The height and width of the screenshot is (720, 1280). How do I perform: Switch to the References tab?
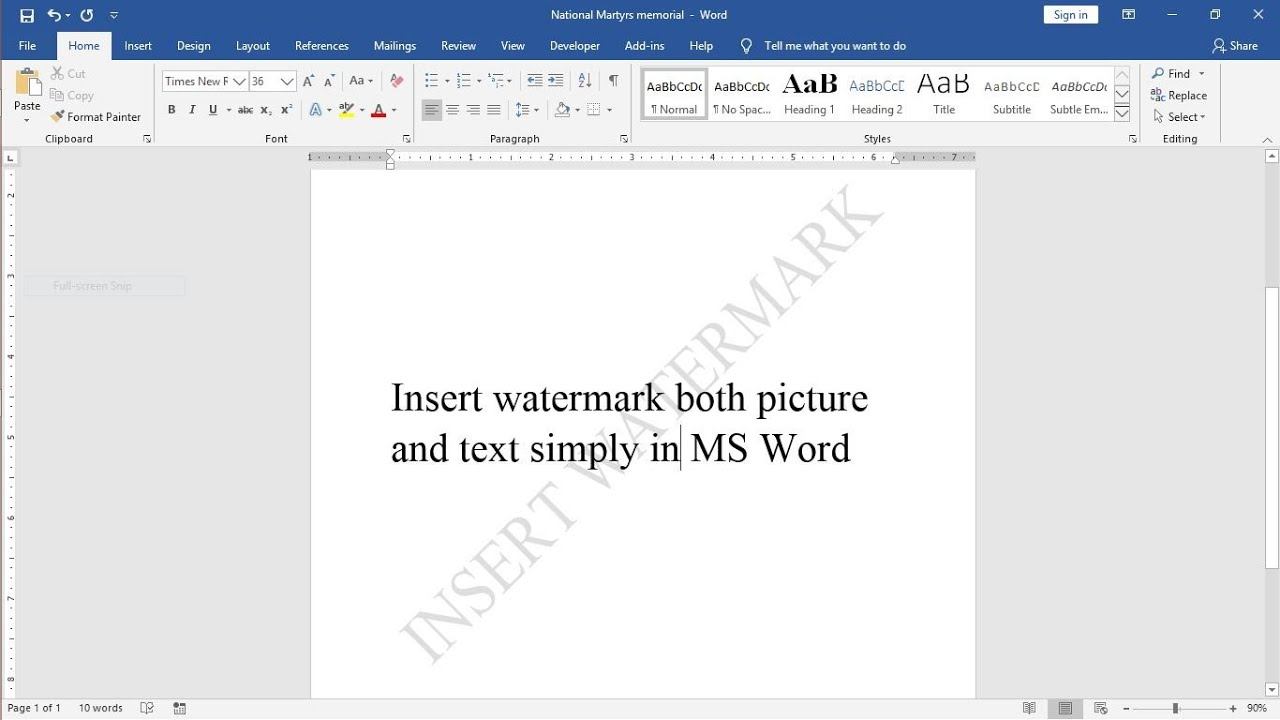[322, 46]
